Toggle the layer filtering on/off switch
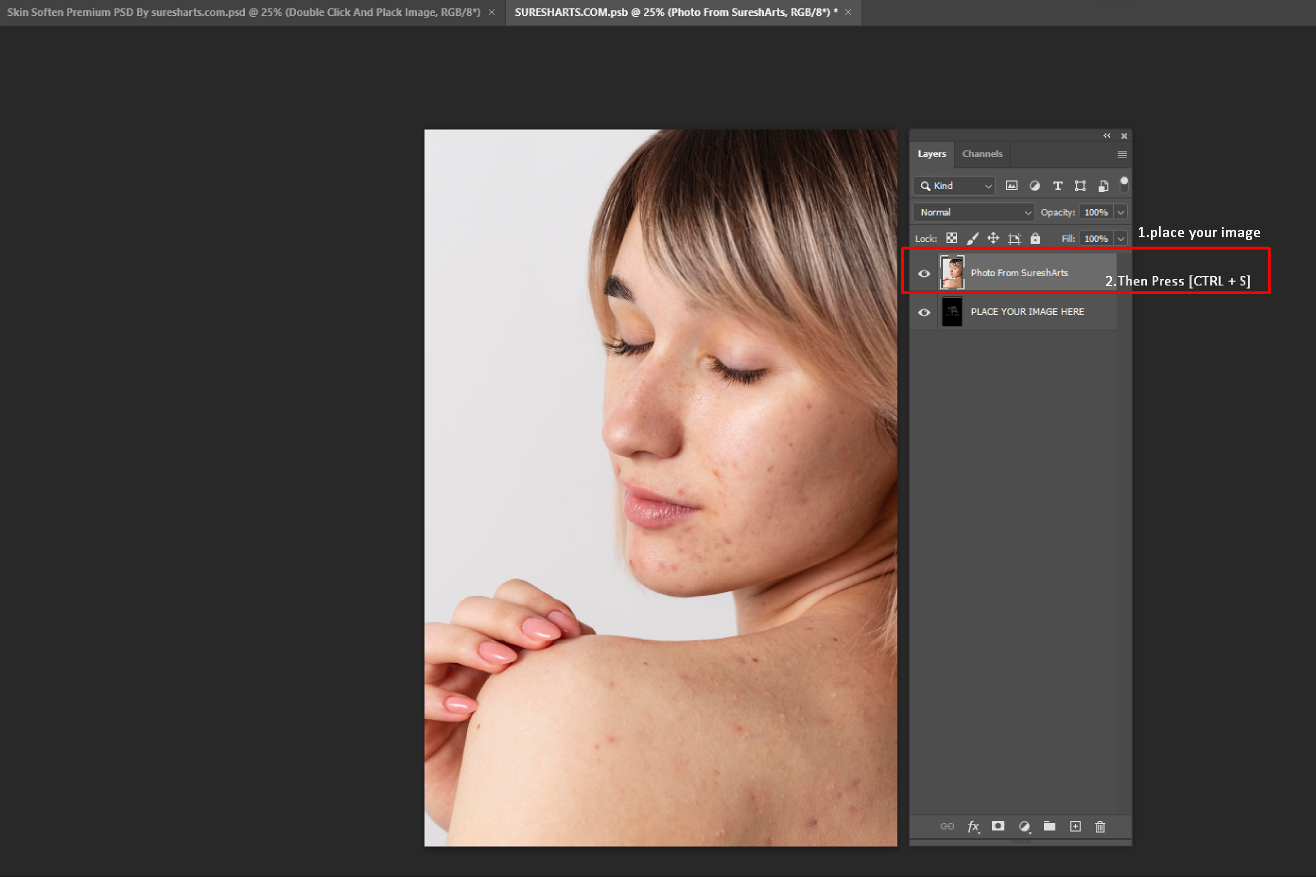Viewport: 1316px width, 877px height. click(1124, 183)
